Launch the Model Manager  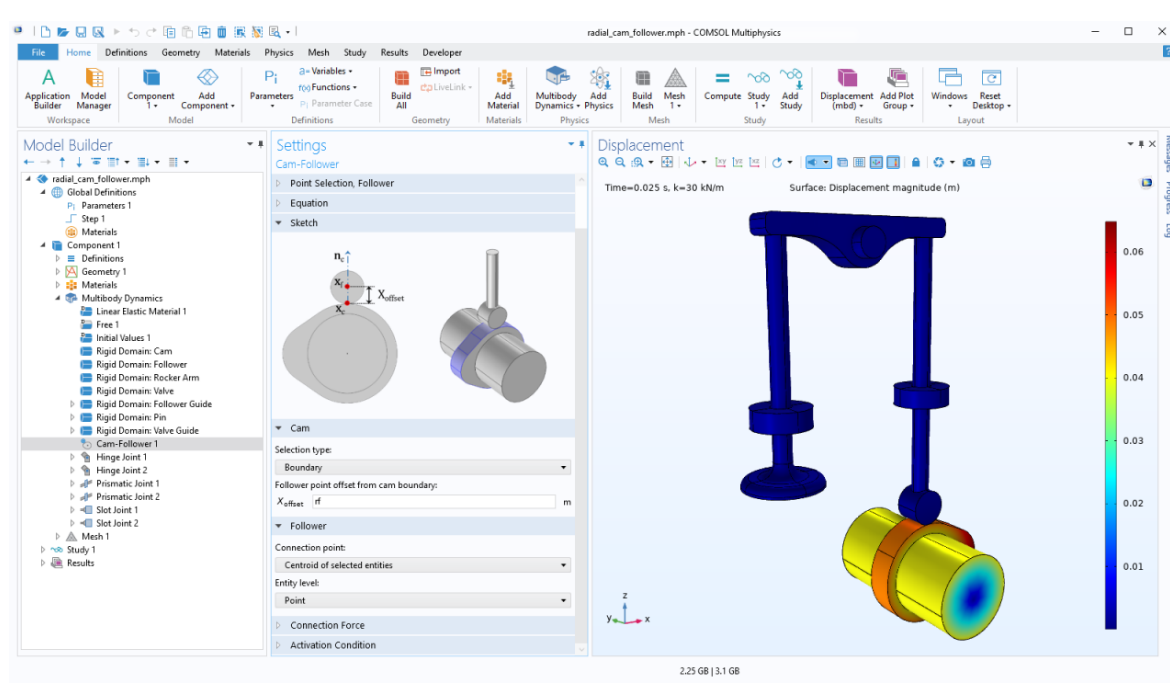point(94,89)
